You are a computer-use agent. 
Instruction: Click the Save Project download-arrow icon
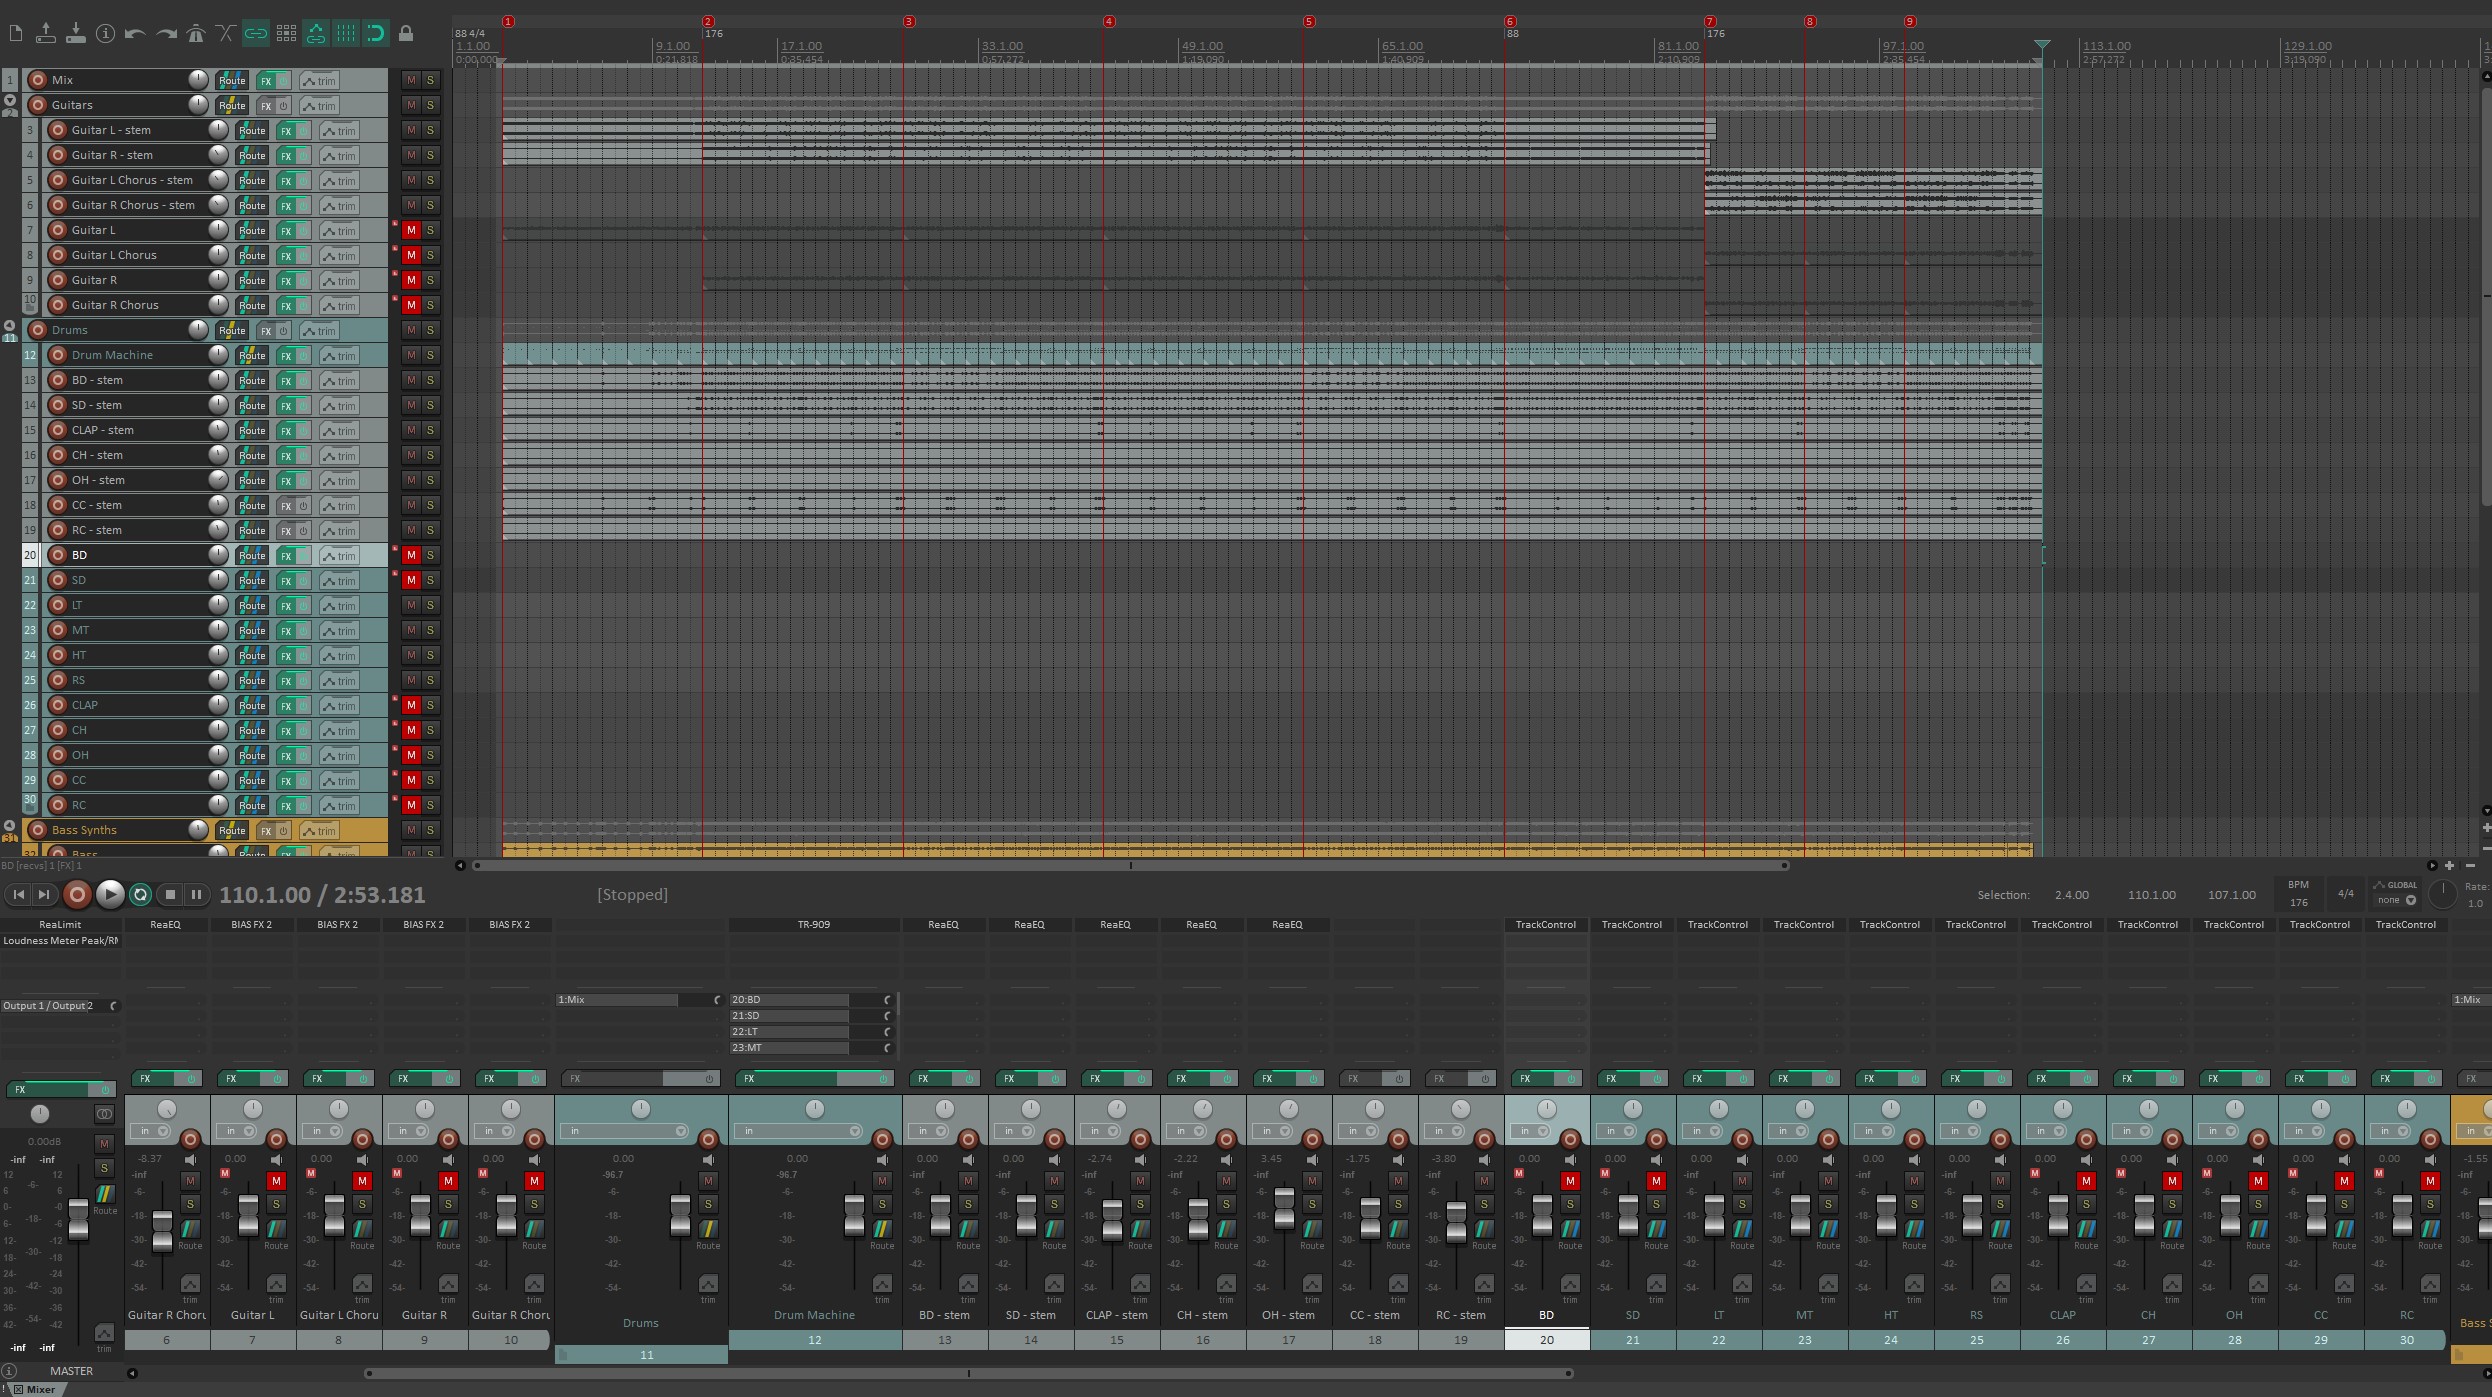point(75,33)
